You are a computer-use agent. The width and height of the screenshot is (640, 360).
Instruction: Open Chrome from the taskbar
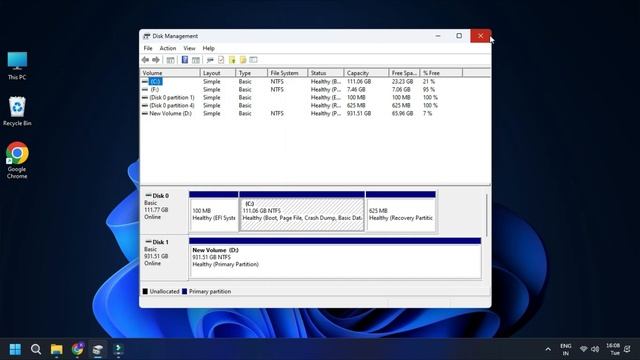point(77,349)
